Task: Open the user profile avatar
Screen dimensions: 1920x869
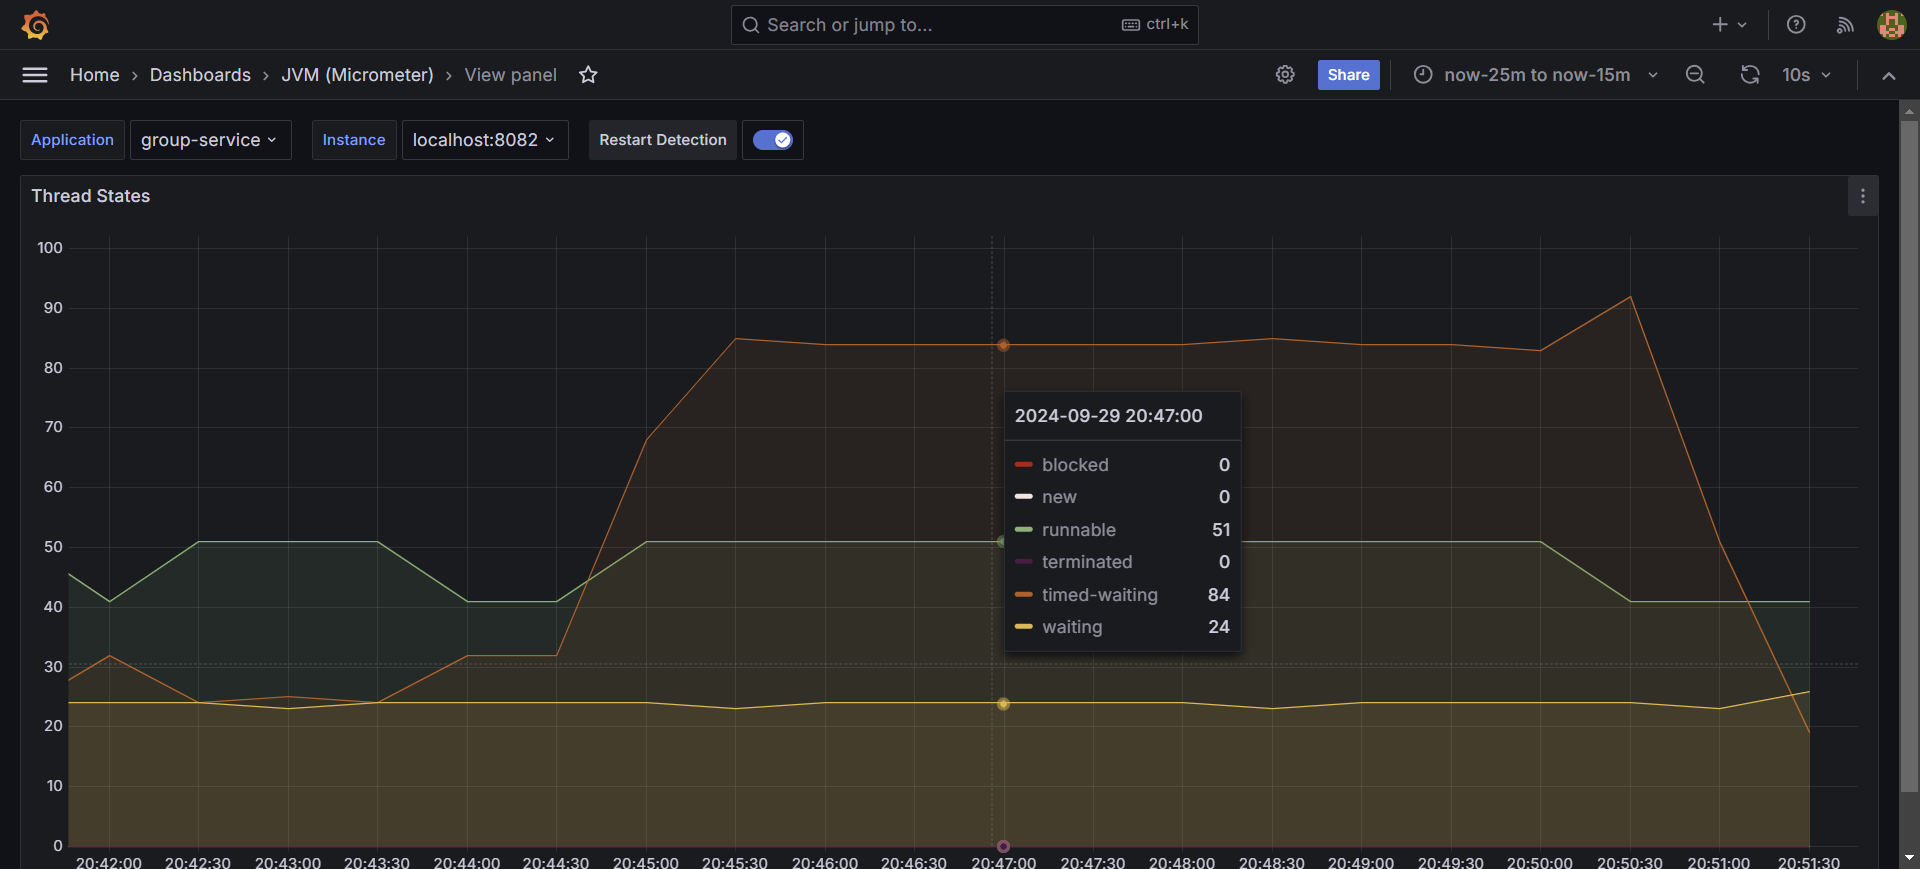Action: pyautogui.click(x=1891, y=25)
